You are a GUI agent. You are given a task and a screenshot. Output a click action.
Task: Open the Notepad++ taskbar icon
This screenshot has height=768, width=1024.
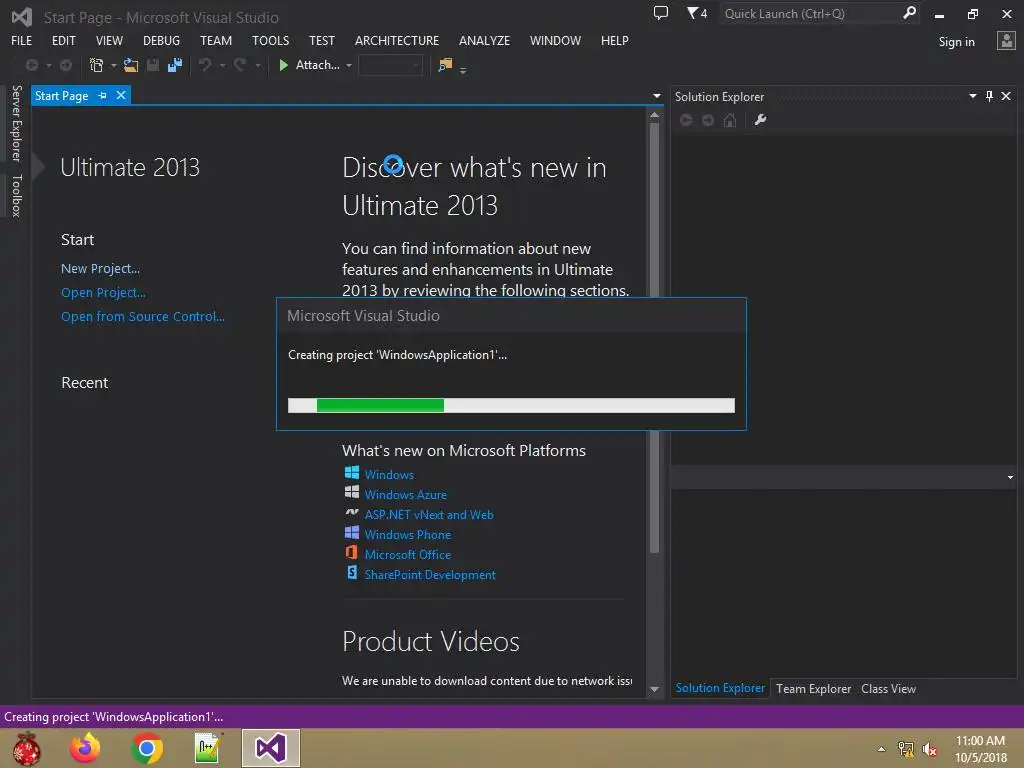tap(208, 748)
